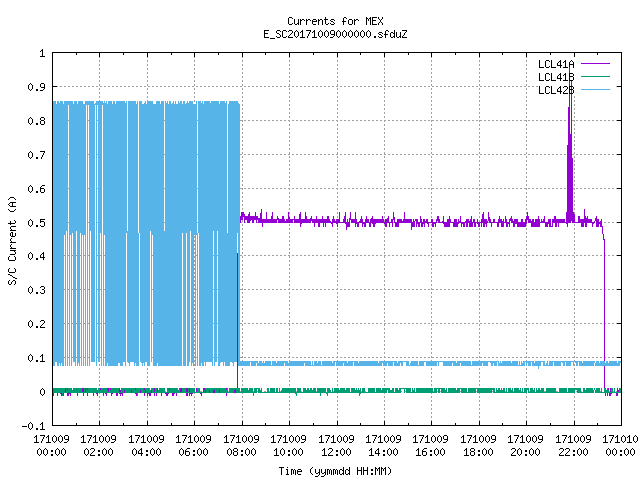The height and width of the screenshot is (480, 640).
Task: Click the x-axis tick 171009 22:00
Action: (x=573, y=446)
